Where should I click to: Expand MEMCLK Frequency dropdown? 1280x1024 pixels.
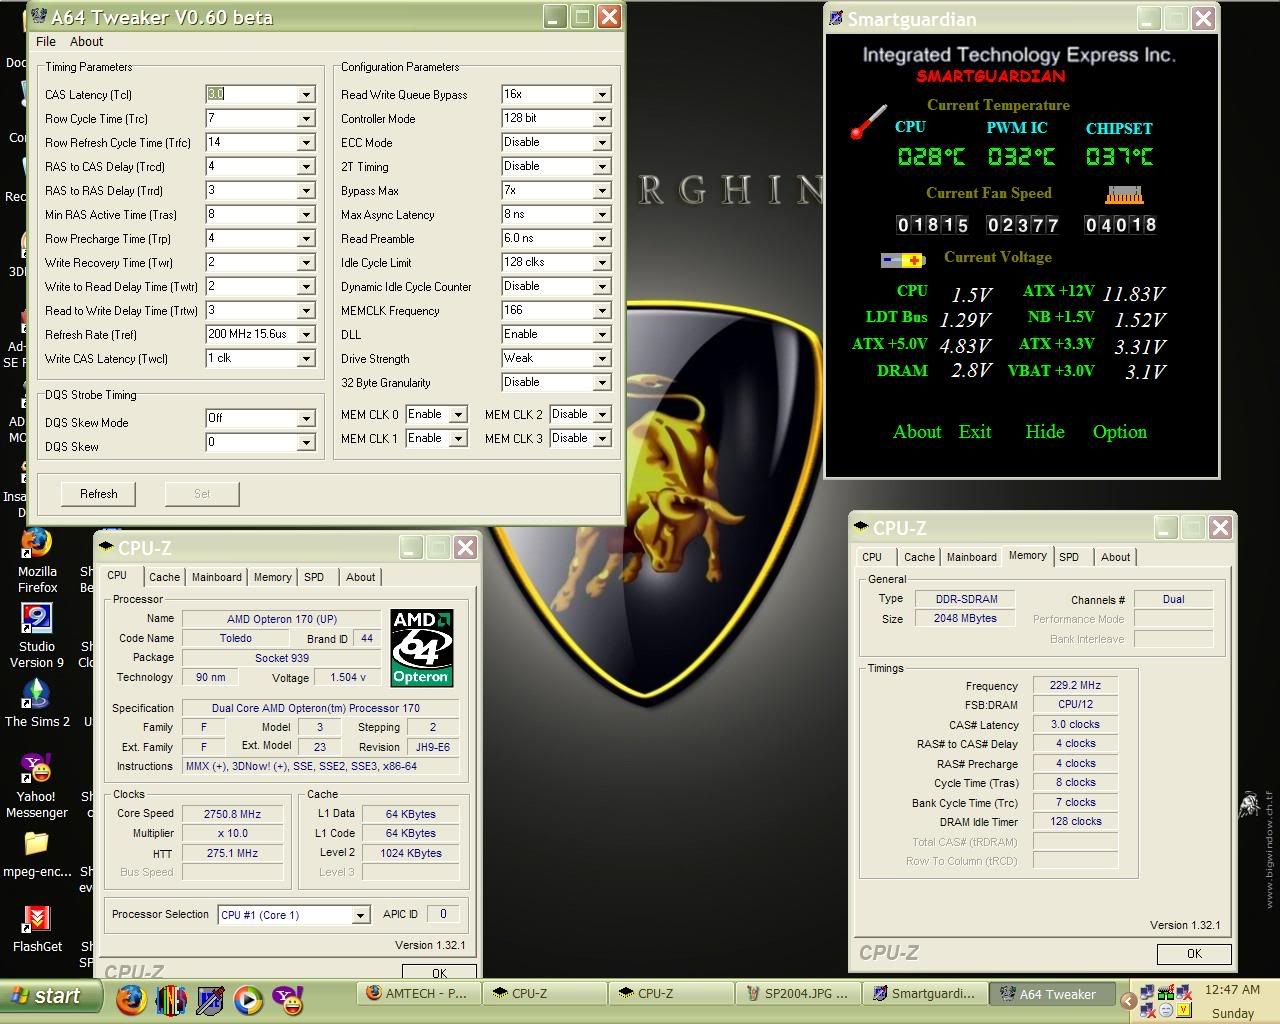point(602,311)
